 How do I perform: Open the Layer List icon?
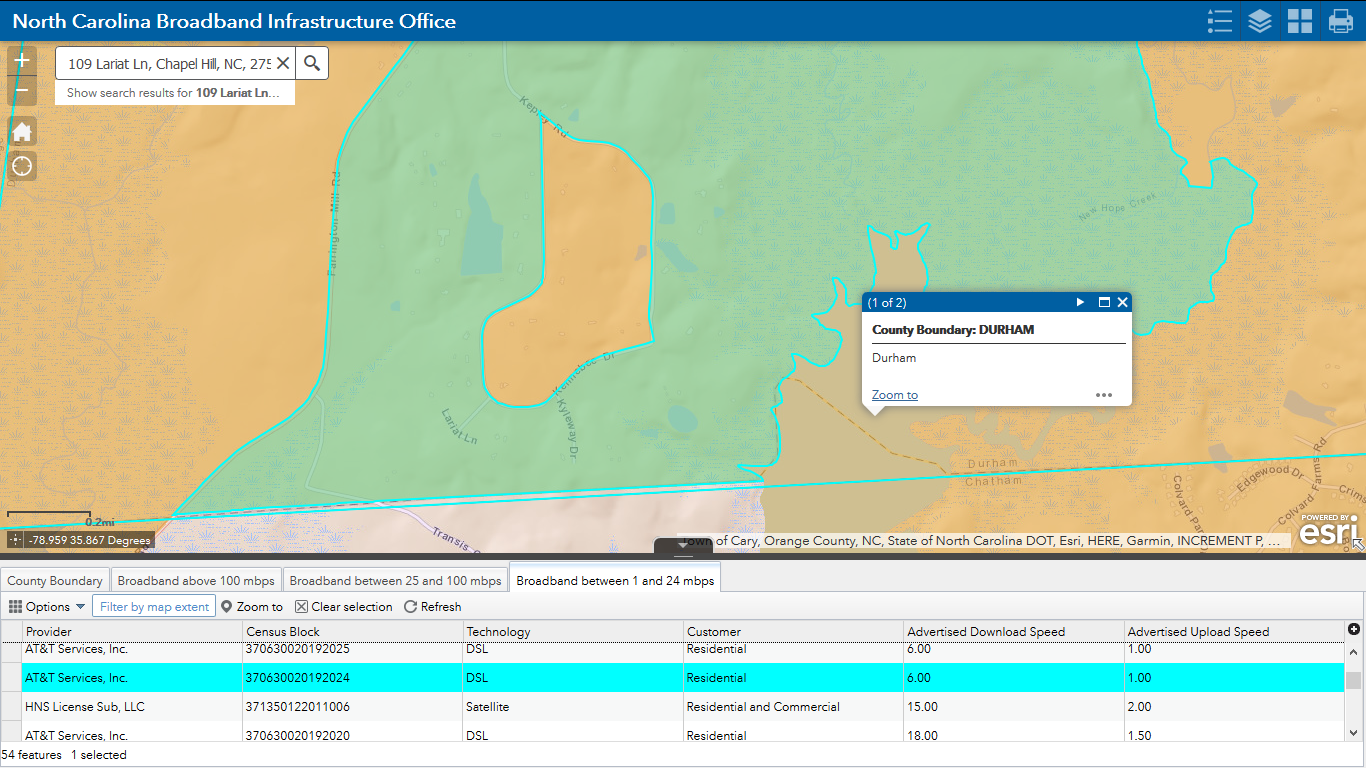pos(1260,21)
